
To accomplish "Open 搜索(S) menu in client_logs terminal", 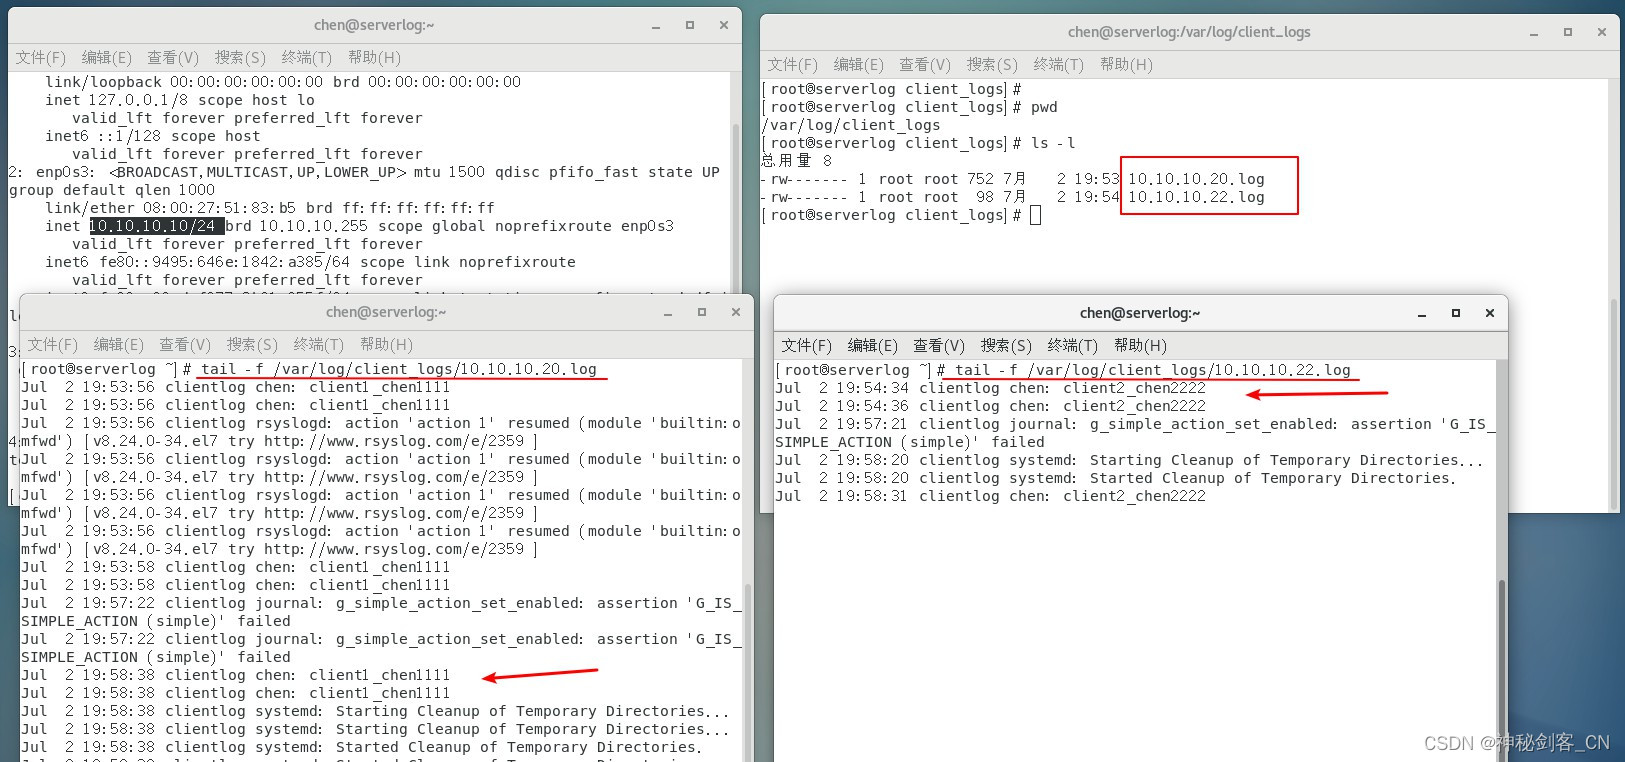I will click(x=992, y=64).
